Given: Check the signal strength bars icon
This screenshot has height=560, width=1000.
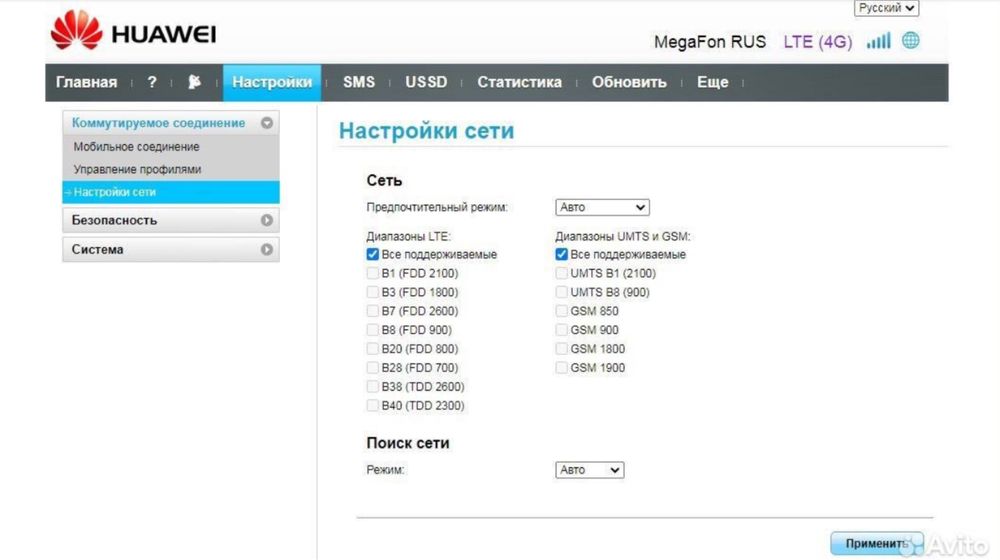Looking at the screenshot, I should [878, 41].
